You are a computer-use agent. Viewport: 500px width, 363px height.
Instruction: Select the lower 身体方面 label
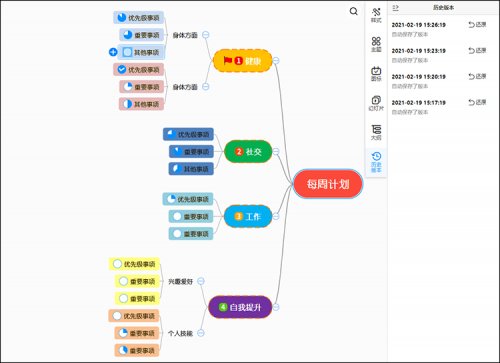click(x=185, y=87)
